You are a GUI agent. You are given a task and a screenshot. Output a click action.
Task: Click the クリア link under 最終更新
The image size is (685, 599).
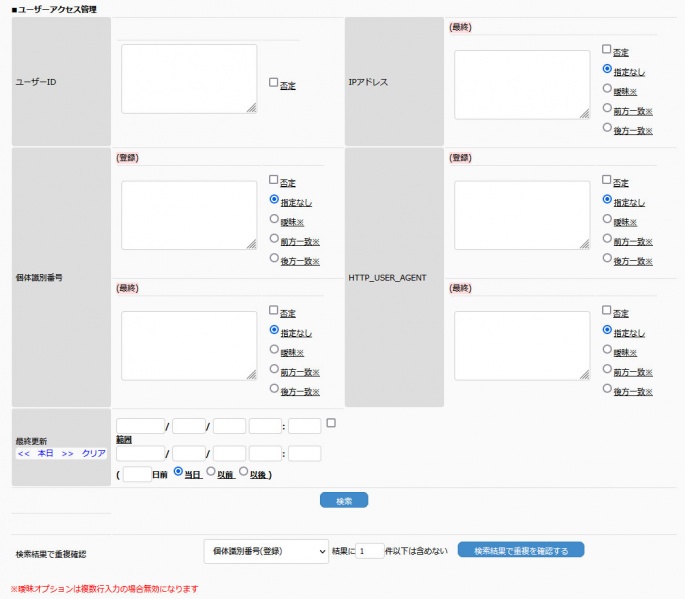click(94, 453)
